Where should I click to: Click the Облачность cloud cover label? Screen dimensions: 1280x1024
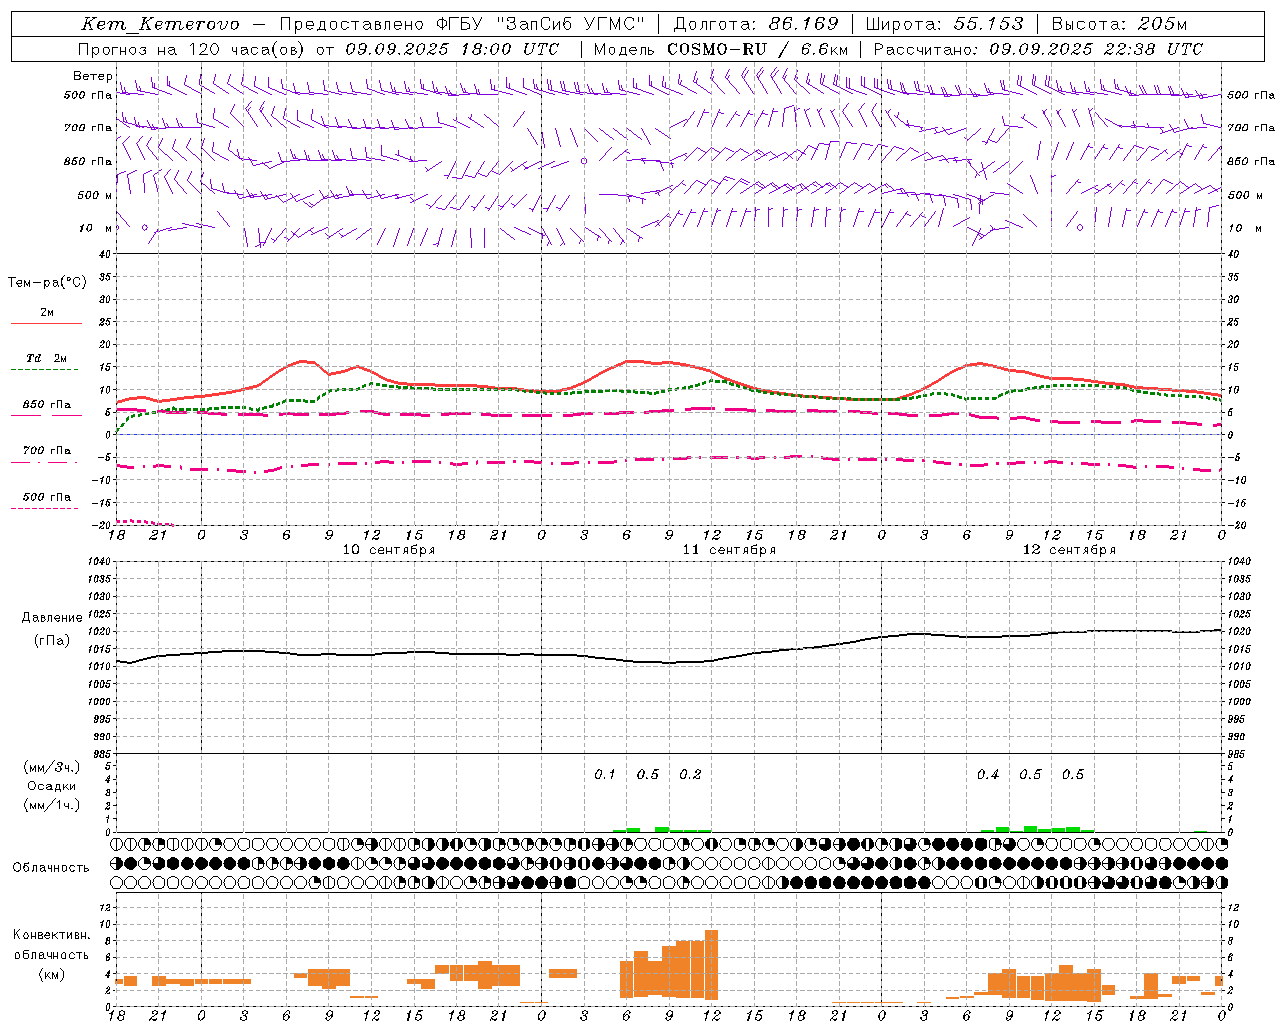pos(51,867)
